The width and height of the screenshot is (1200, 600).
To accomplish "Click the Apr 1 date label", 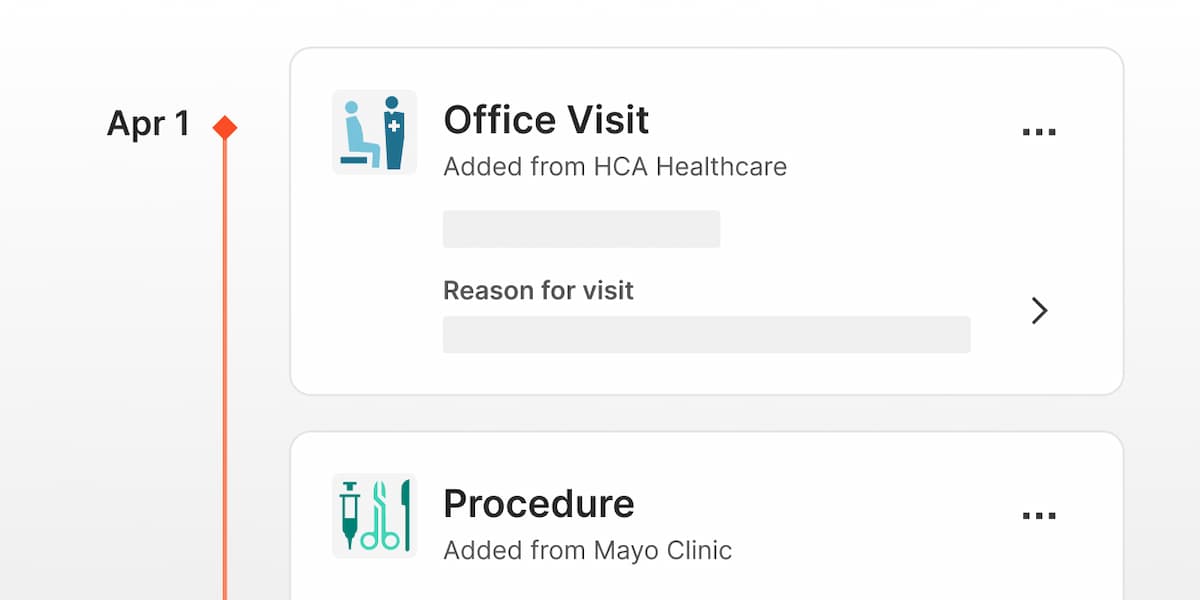I will click(x=148, y=124).
